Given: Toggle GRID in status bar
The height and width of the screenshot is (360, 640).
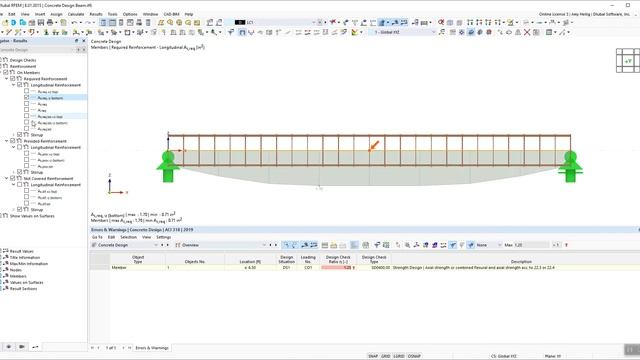Looking at the screenshot, I should tap(386, 356).
